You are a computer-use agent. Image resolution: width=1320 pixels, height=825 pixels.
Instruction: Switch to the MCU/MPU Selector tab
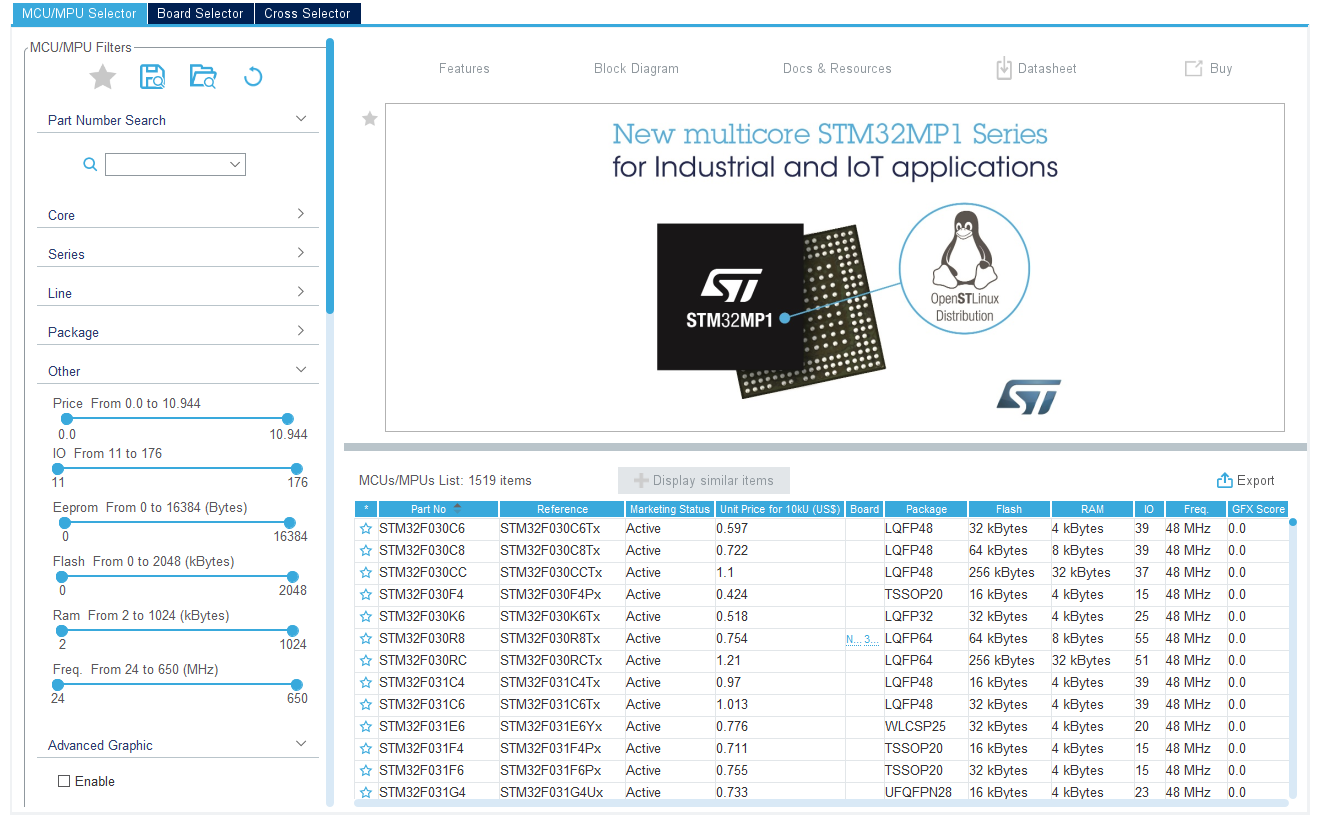[x=79, y=13]
